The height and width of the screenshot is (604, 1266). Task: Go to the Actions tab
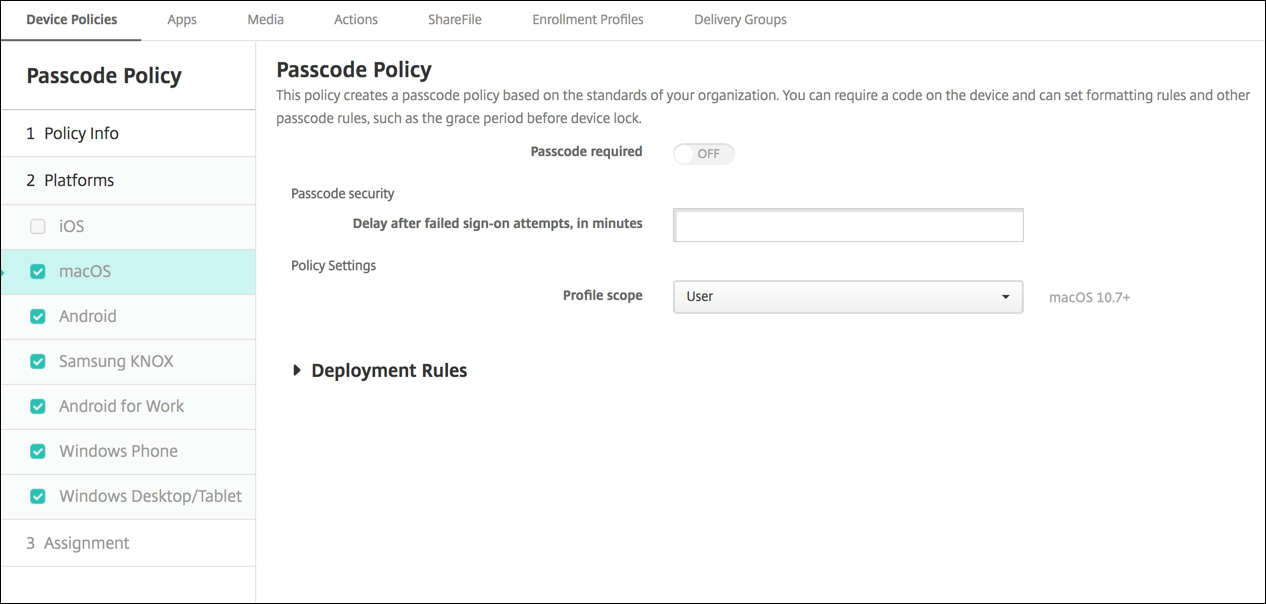click(356, 20)
